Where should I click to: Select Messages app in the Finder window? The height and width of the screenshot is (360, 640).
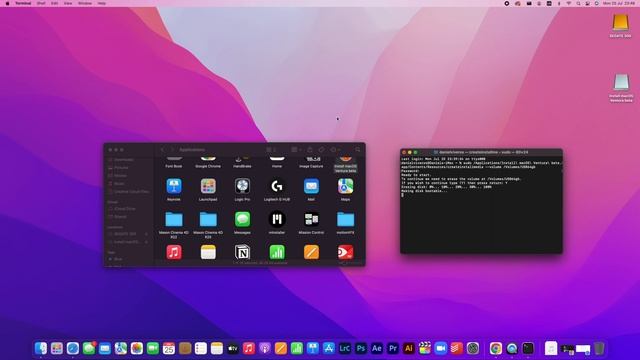[x=242, y=219]
